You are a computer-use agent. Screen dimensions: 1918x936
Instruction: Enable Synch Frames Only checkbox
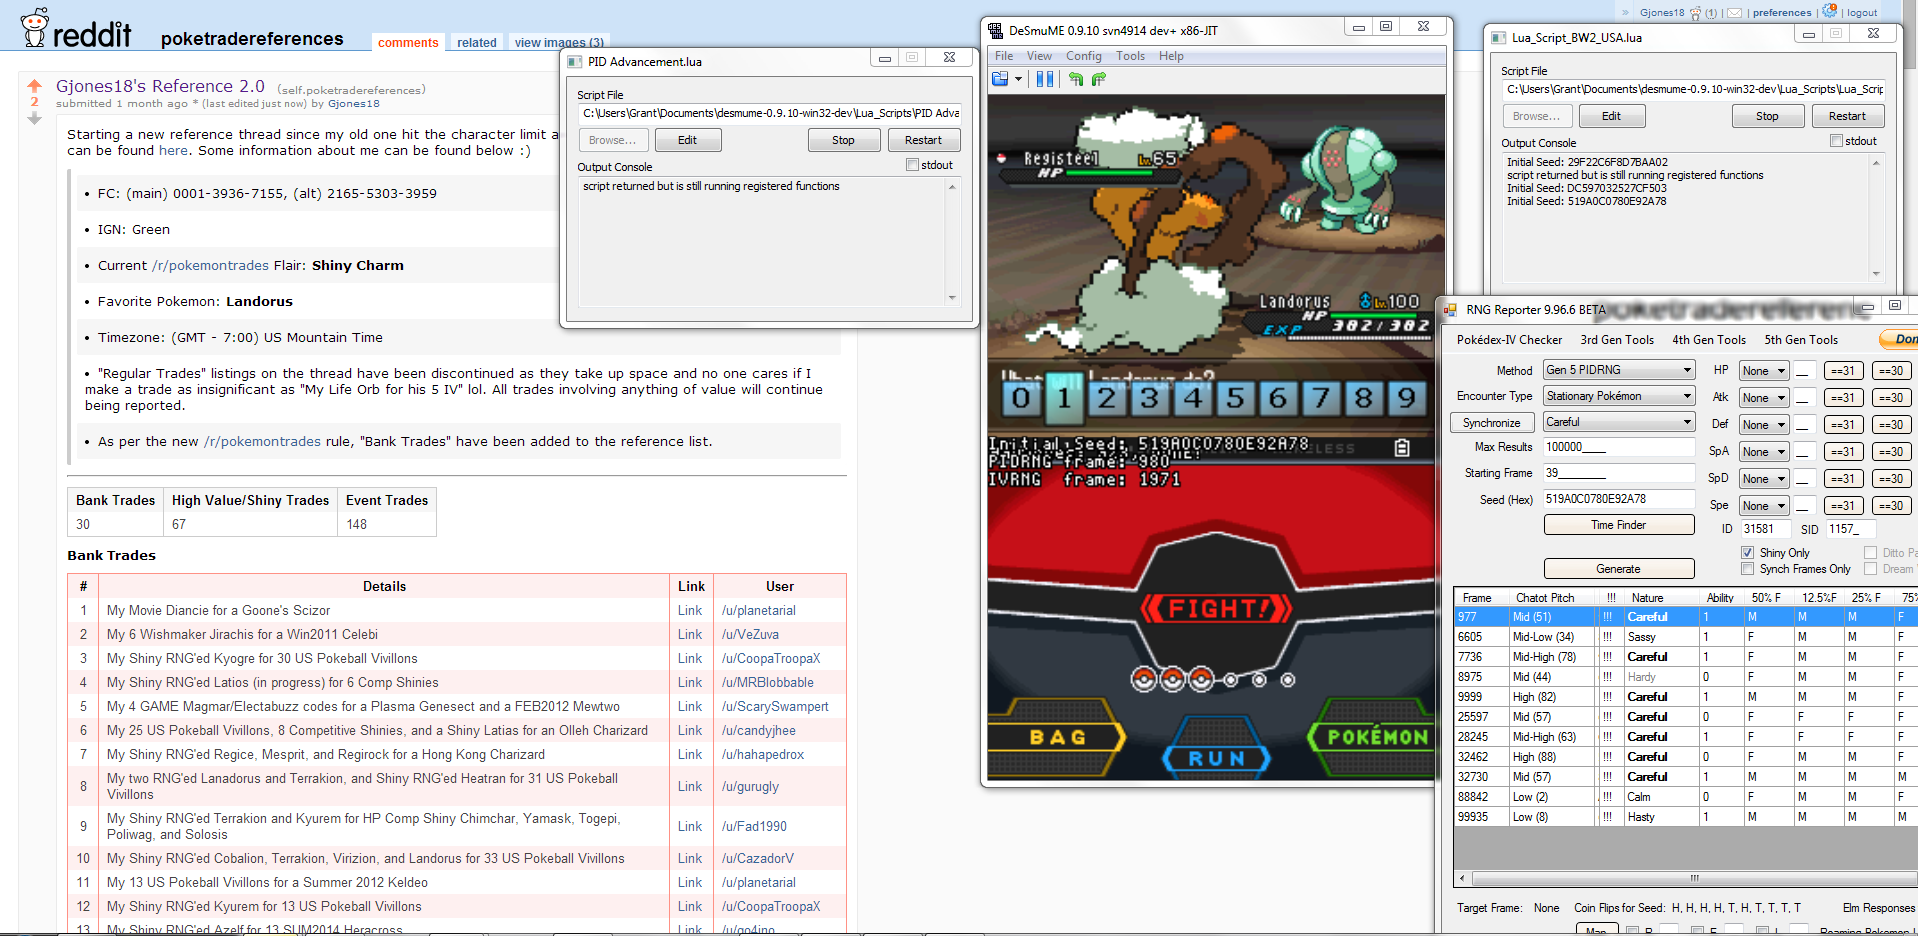point(1747,569)
